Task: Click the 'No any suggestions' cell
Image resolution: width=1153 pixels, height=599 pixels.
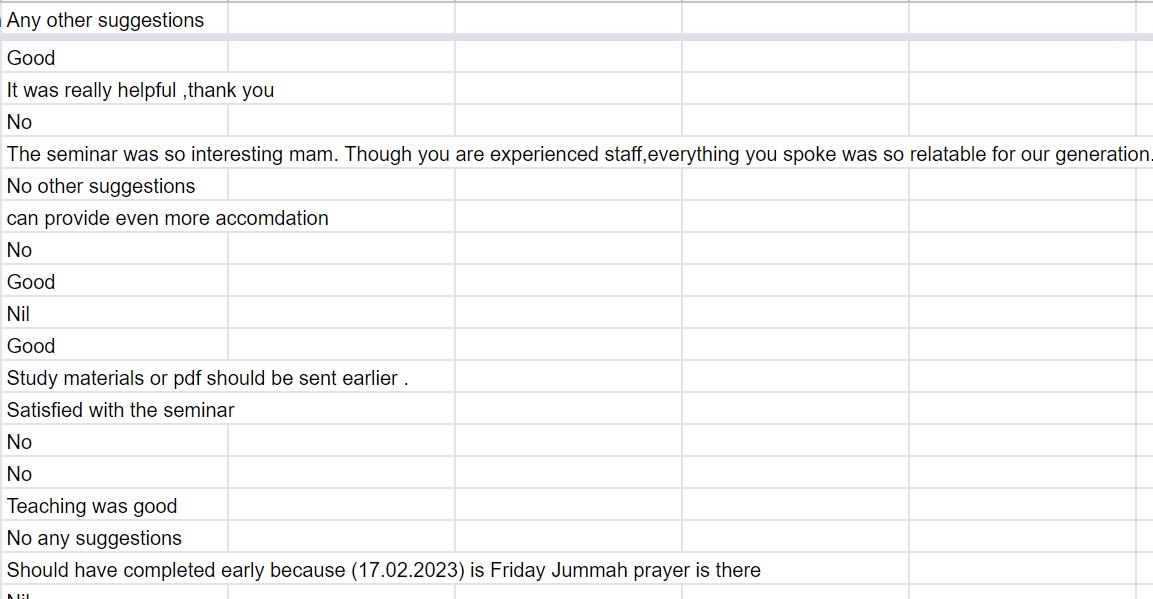Action: coord(94,538)
